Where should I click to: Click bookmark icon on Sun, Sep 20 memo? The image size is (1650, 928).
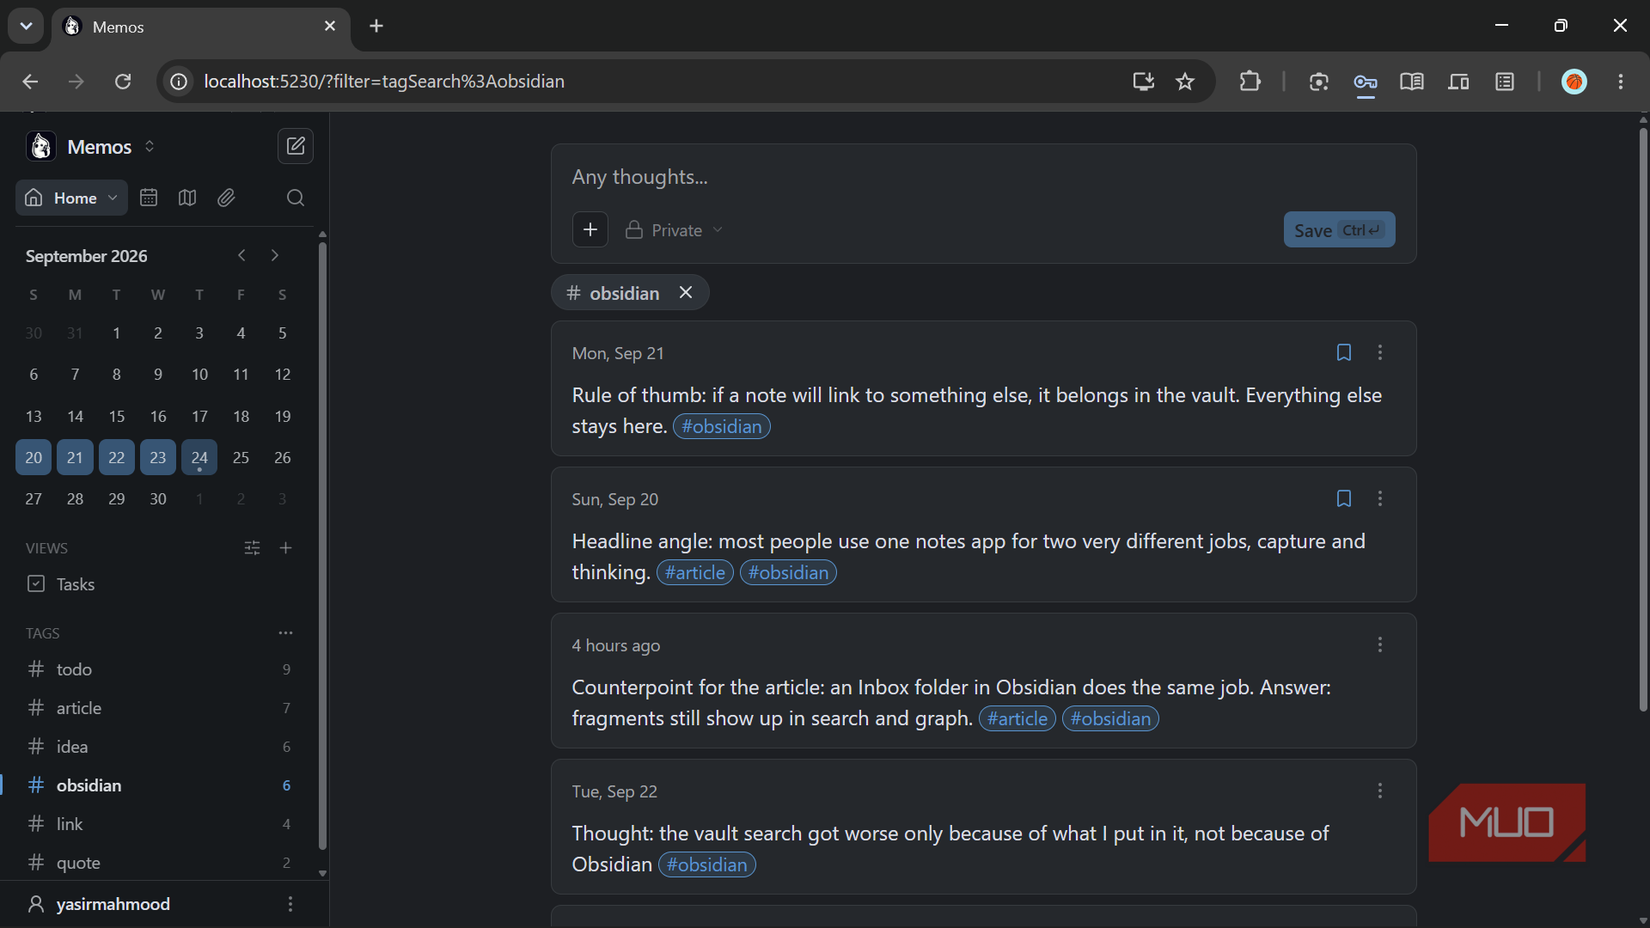pyautogui.click(x=1344, y=499)
